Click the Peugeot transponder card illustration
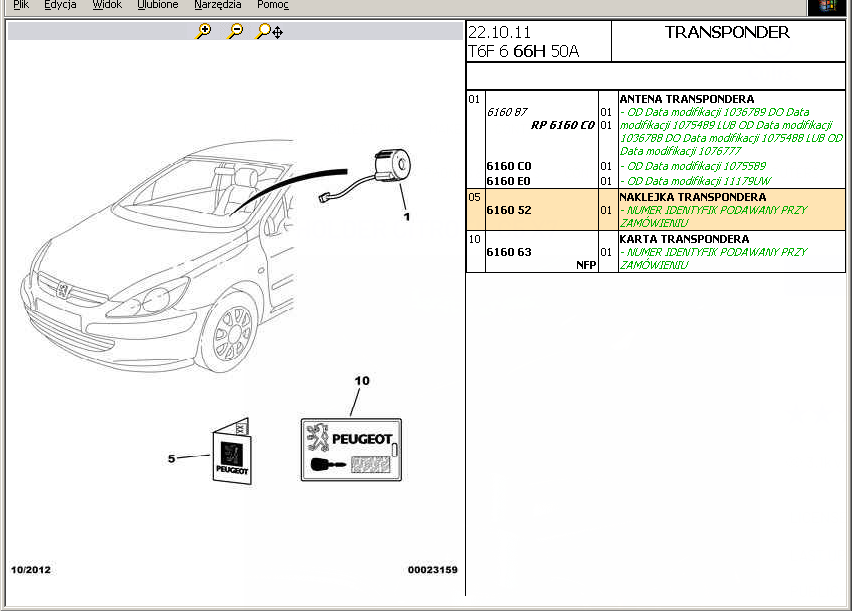Viewport: 852px width, 611px height. click(351, 450)
